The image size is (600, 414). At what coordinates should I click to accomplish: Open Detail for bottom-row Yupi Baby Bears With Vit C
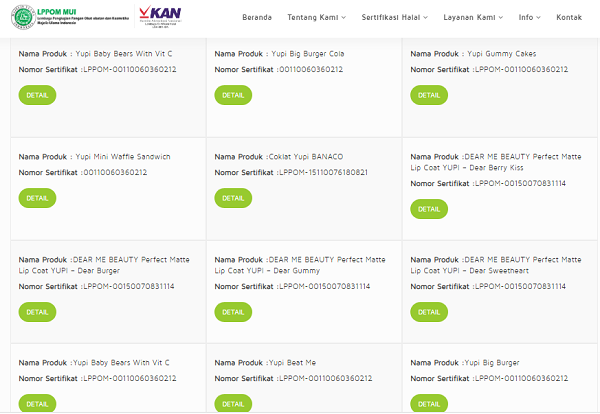[x=37, y=404]
